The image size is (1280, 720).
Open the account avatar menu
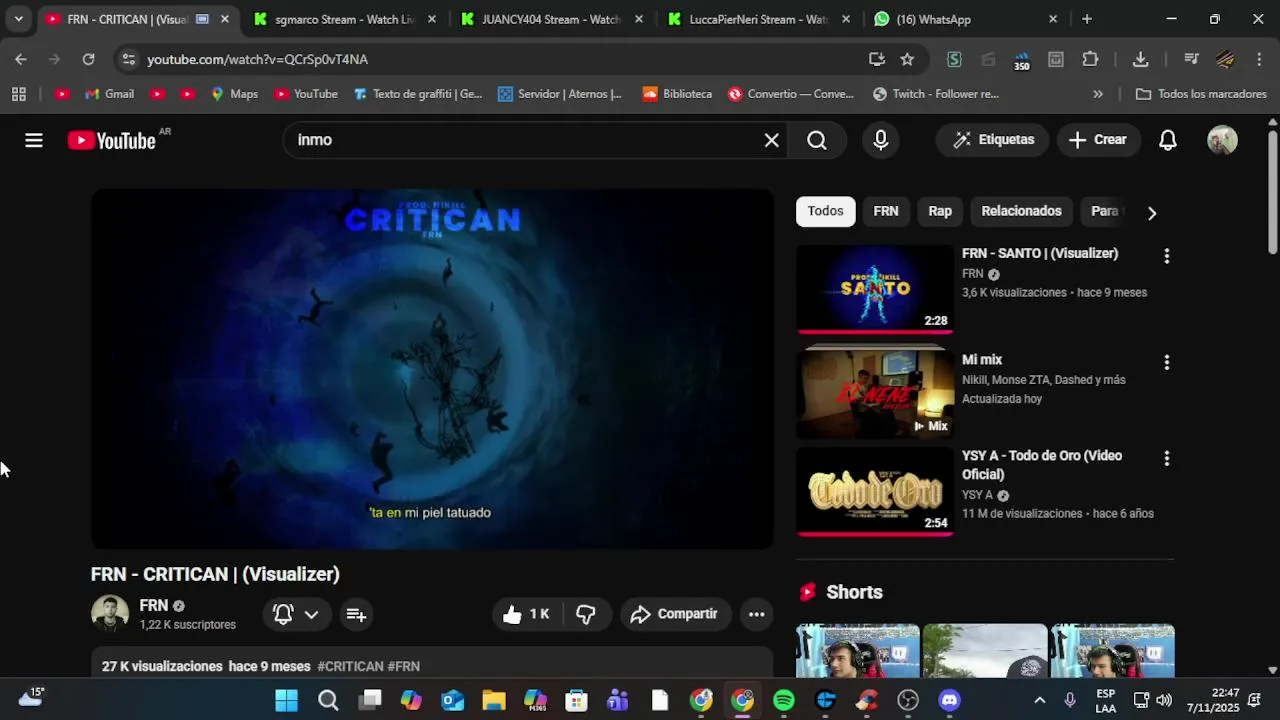click(x=1222, y=140)
